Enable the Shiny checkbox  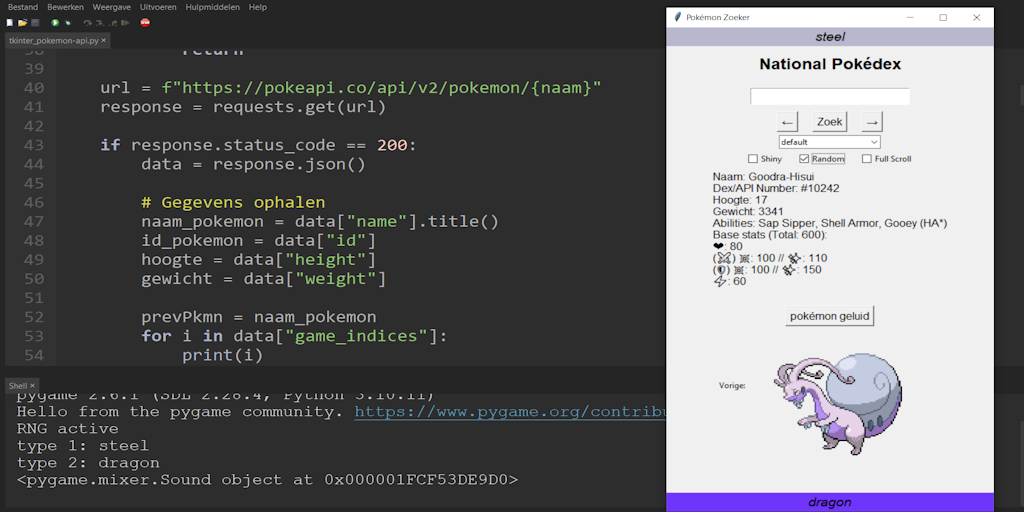(x=753, y=159)
